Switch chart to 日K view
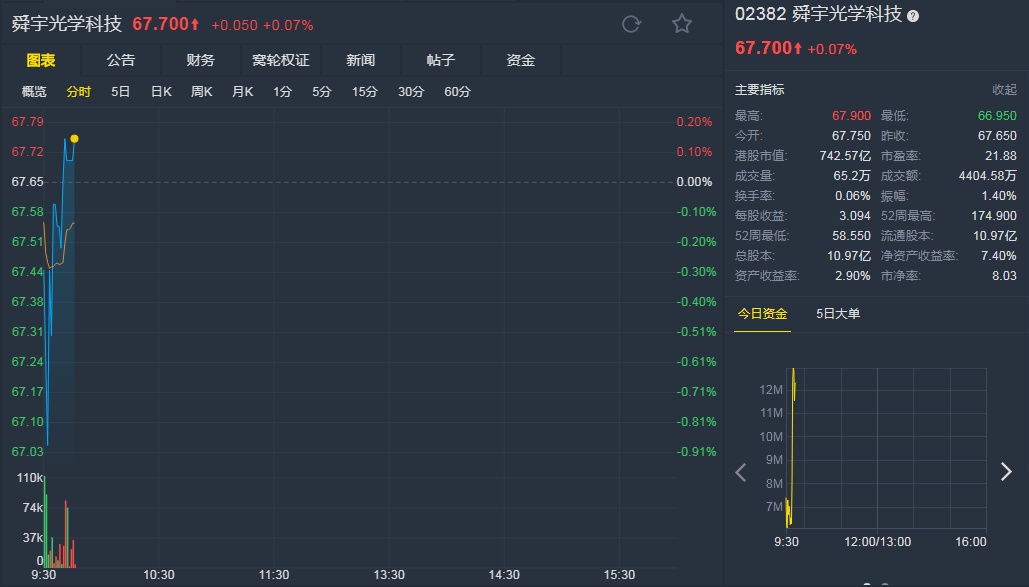The image size is (1029, 587). pos(161,92)
